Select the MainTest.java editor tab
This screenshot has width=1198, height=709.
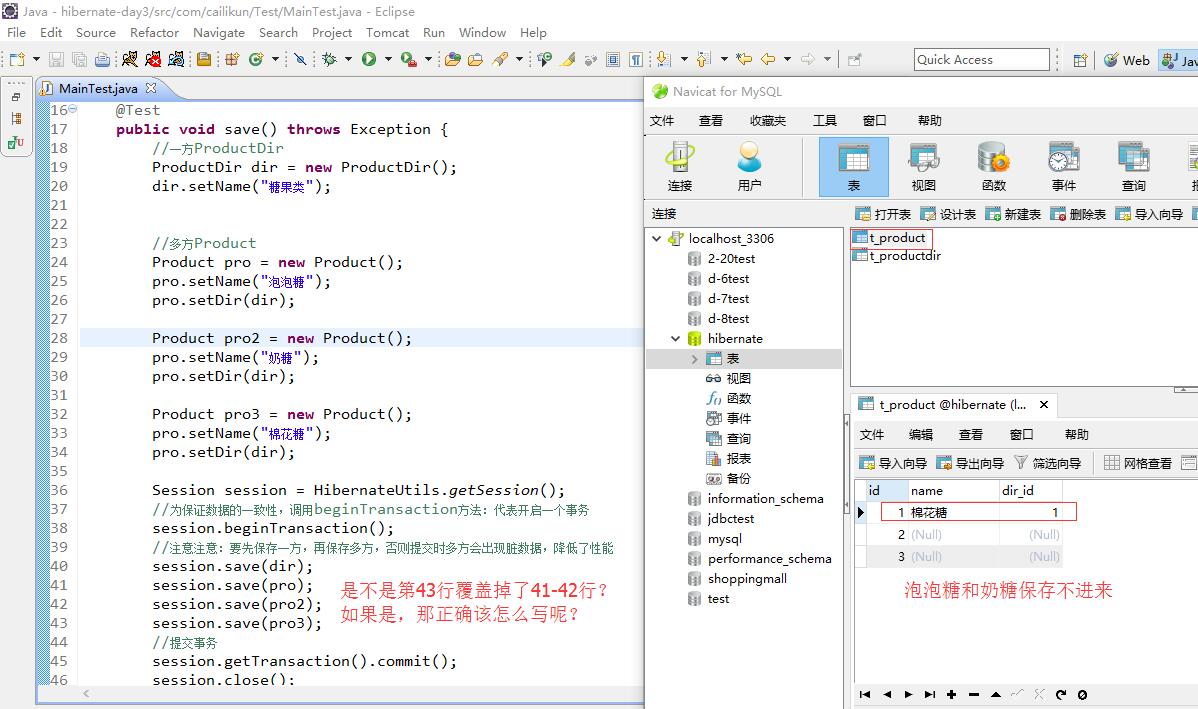(x=98, y=89)
